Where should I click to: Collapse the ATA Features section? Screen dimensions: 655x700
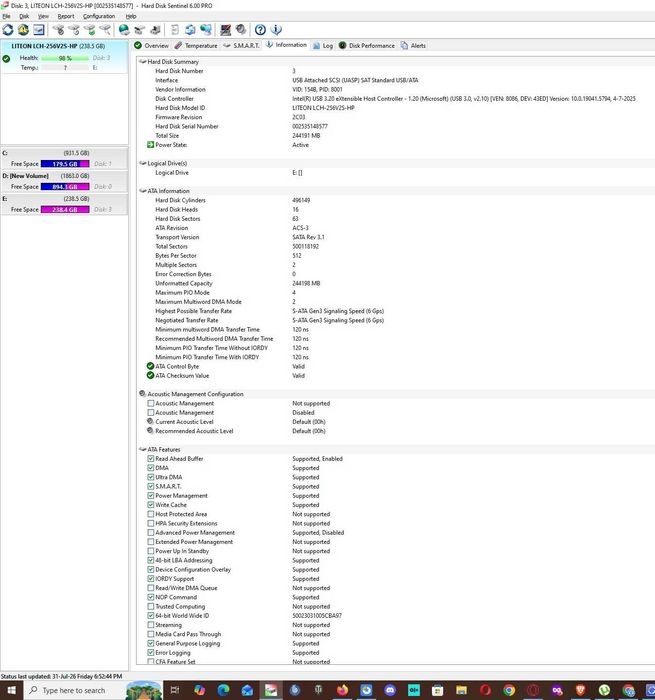click(x=142, y=449)
